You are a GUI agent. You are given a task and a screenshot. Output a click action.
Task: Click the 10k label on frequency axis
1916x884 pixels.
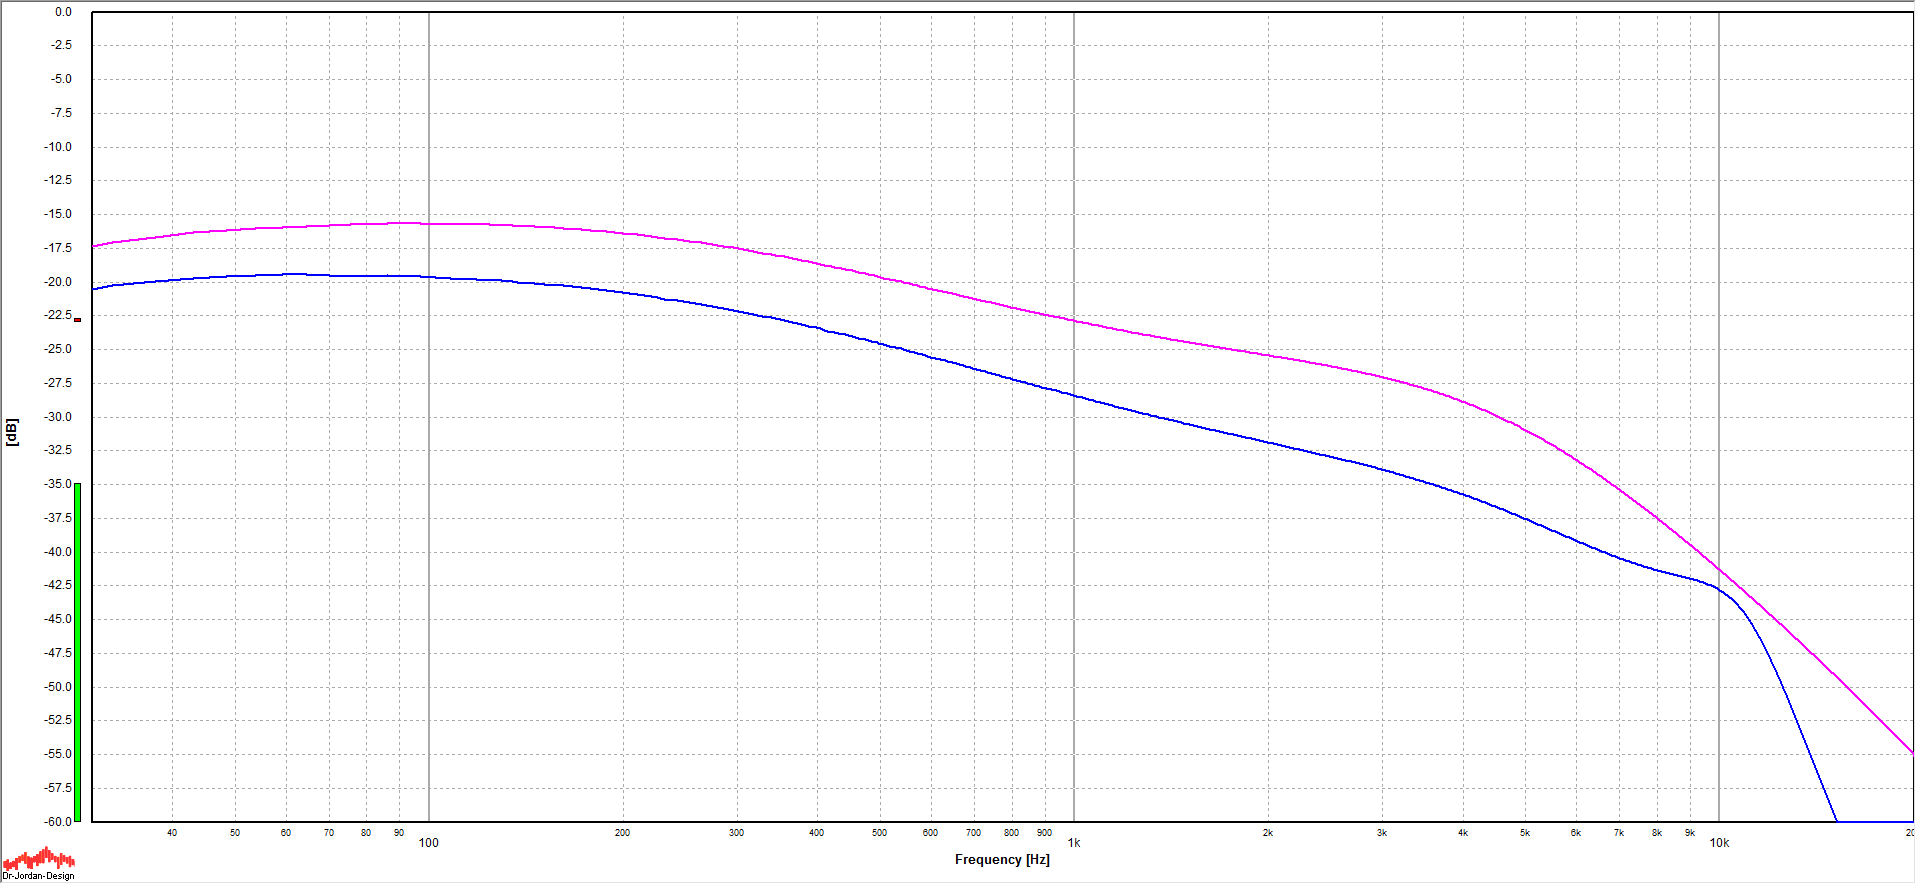1719,843
